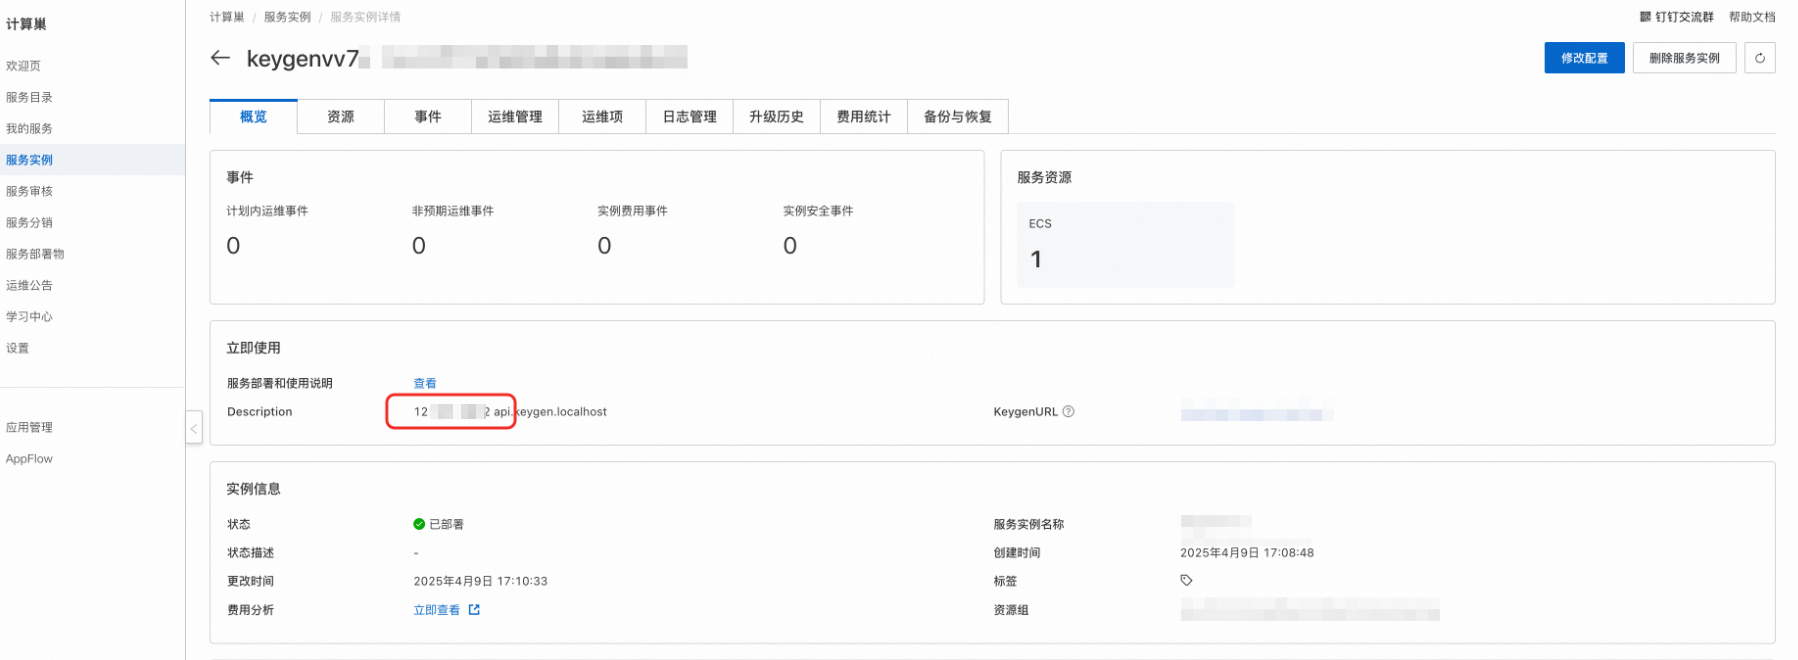Click the help icon next to KeygenURL
1798x660 pixels.
tap(1068, 411)
